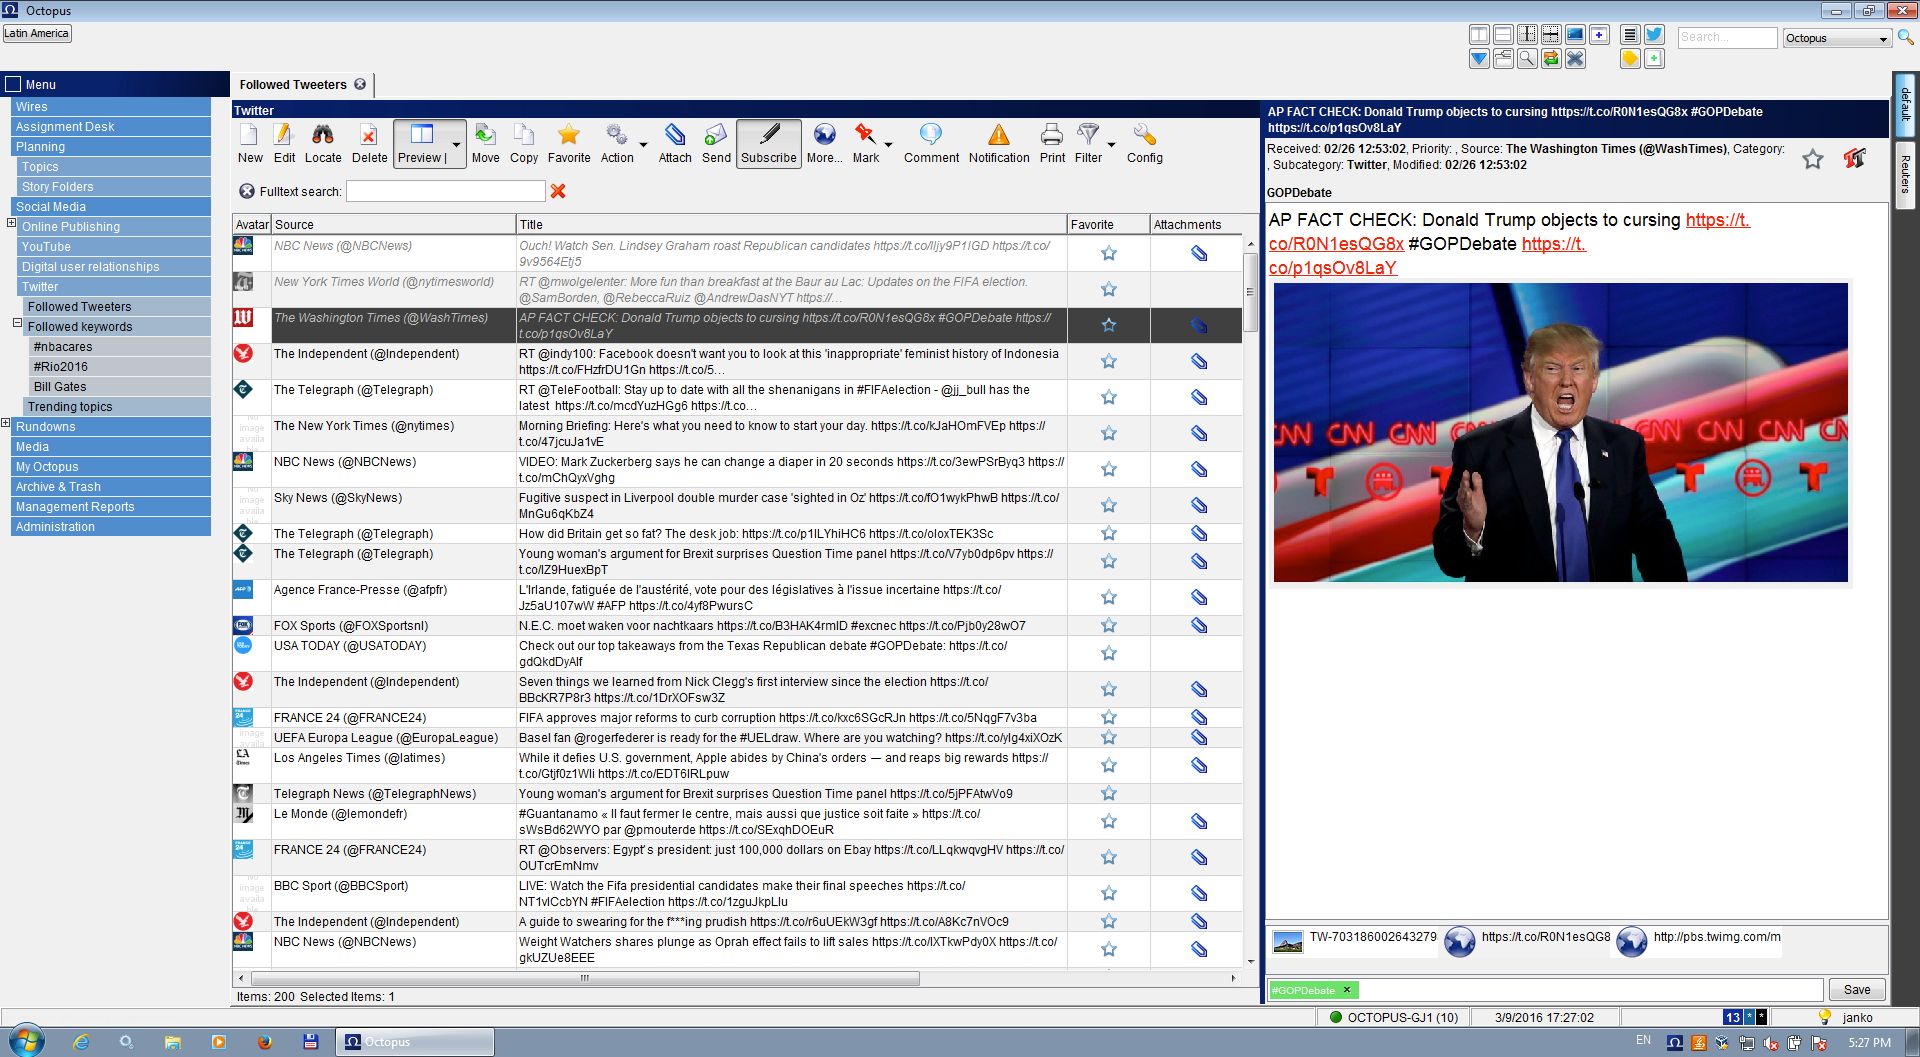Click the Fulltext search input field
1920x1057 pixels.
click(446, 191)
